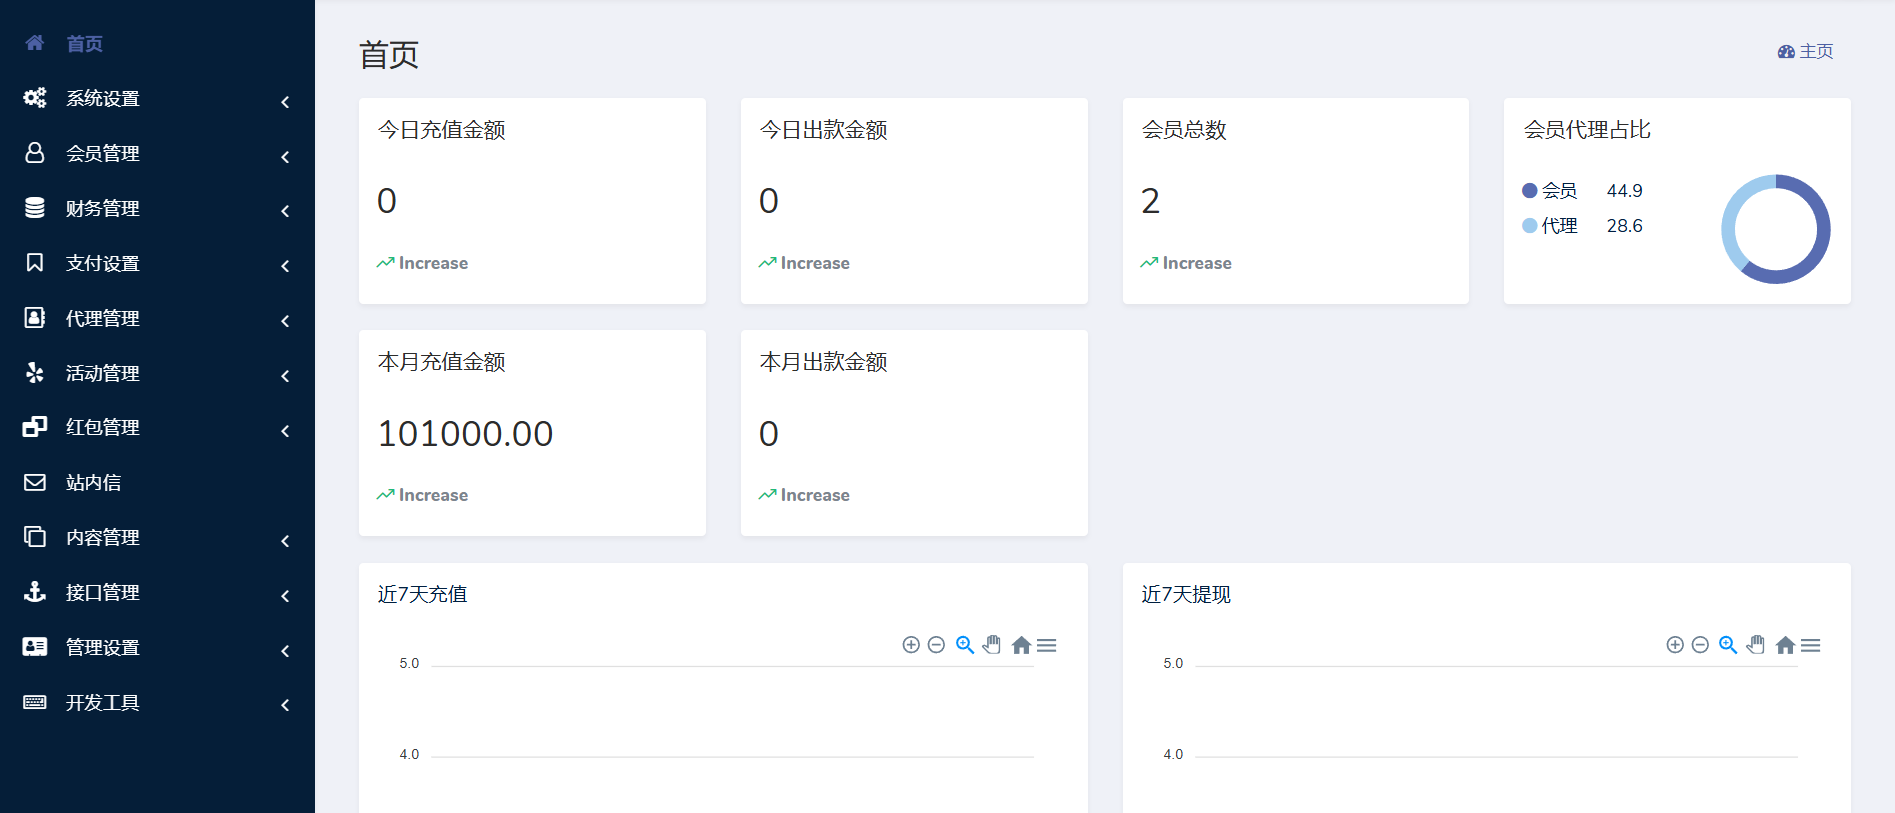Image resolution: width=1895 pixels, height=813 pixels.
Task: Click the overlapping squares icon for 红包管理
Action: pos(35,427)
